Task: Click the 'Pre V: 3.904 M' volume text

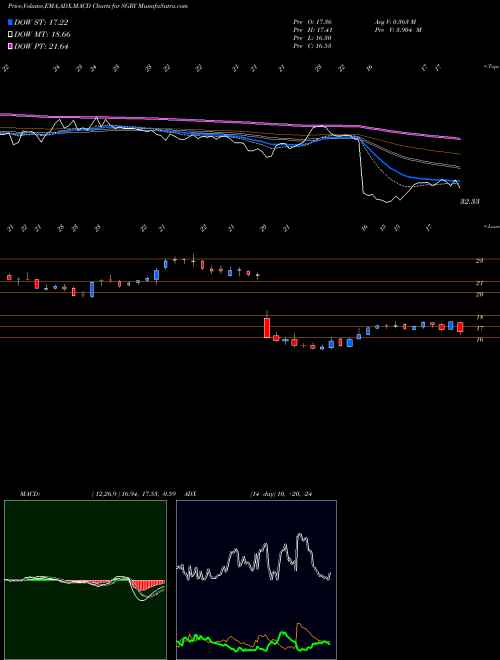Action: pyautogui.click(x=398, y=30)
